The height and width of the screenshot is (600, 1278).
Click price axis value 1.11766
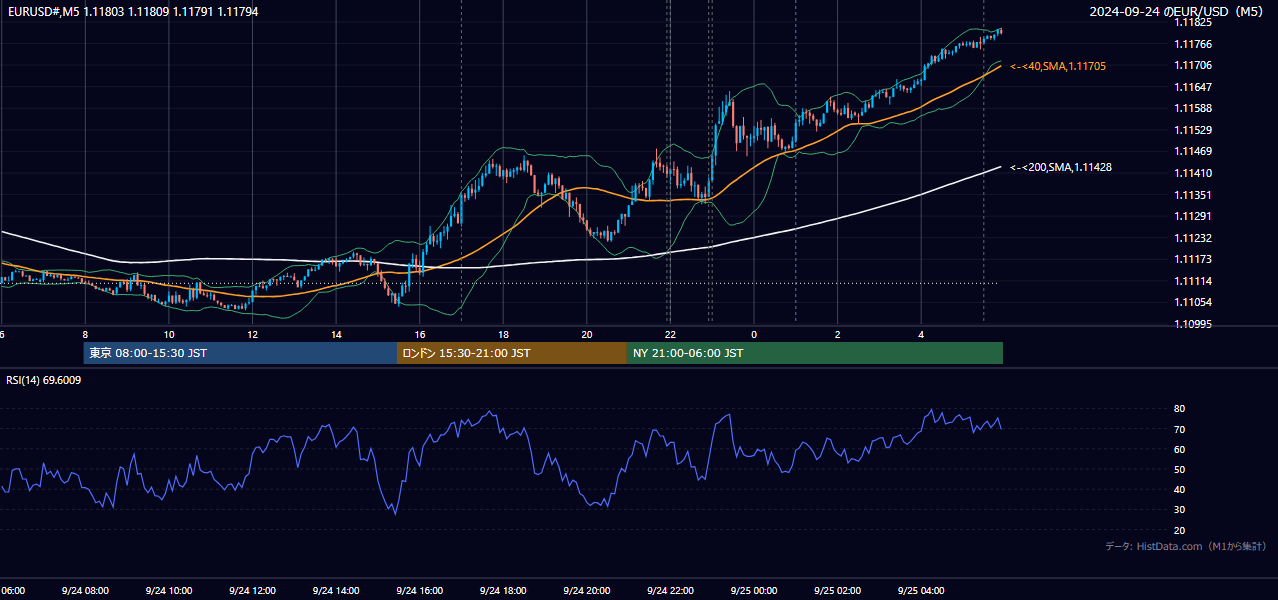pos(1195,44)
